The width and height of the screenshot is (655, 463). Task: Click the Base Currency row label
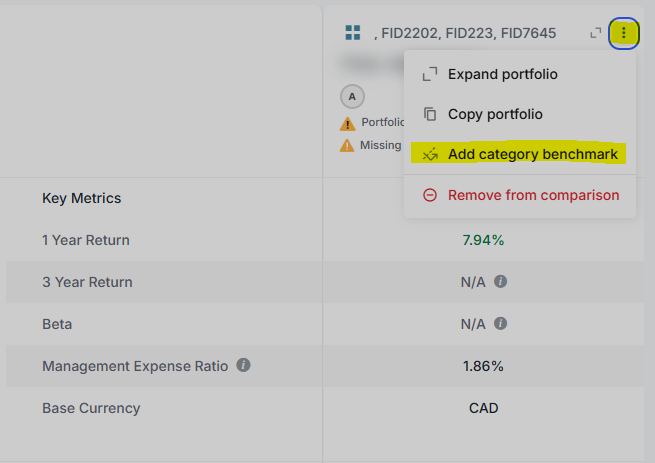click(91, 408)
